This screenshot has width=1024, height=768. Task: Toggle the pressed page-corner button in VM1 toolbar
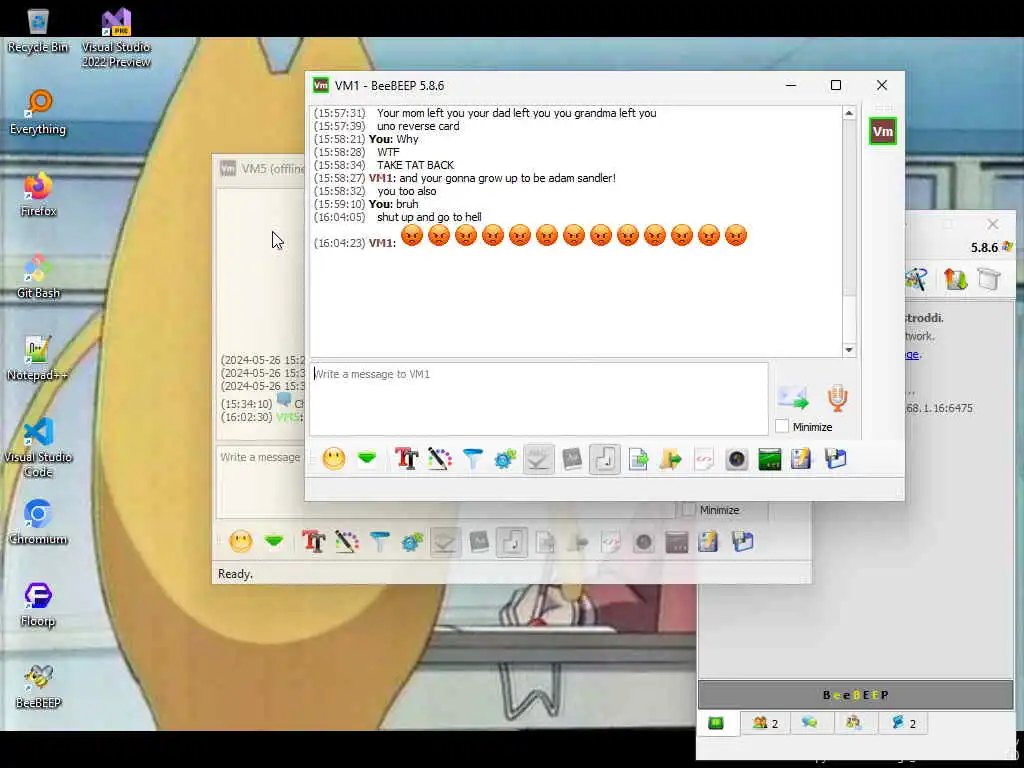605,459
